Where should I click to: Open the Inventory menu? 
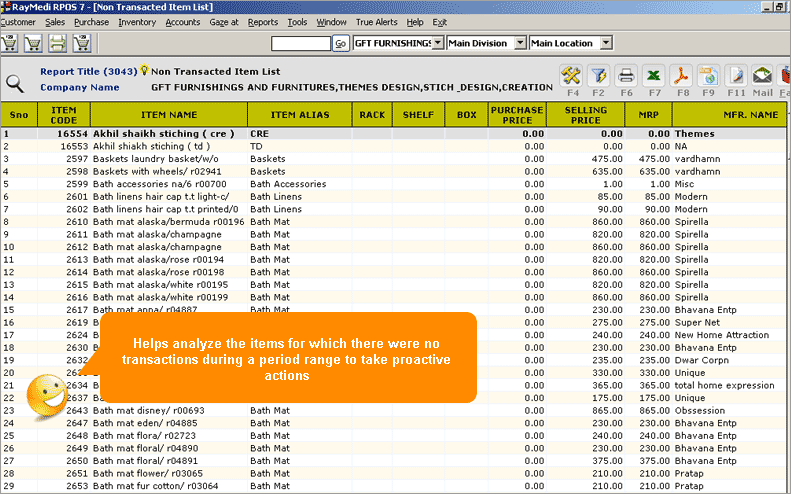137,22
